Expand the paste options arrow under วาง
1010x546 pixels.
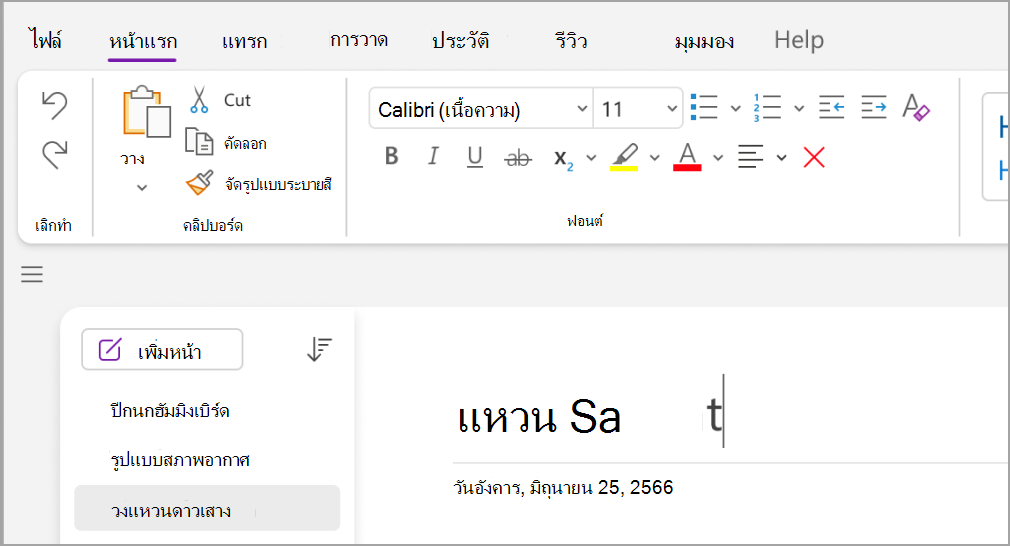click(142, 187)
